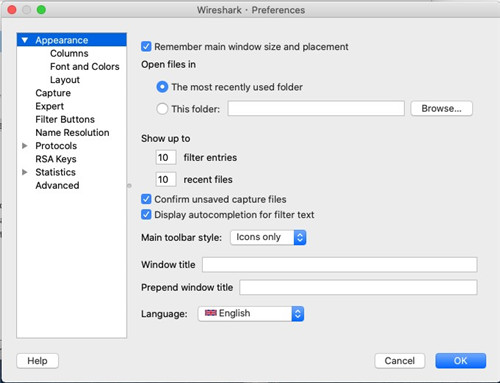Open RSA Keys preferences
Viewport: 500px width, 383px height.
click(x=56, y=159)
